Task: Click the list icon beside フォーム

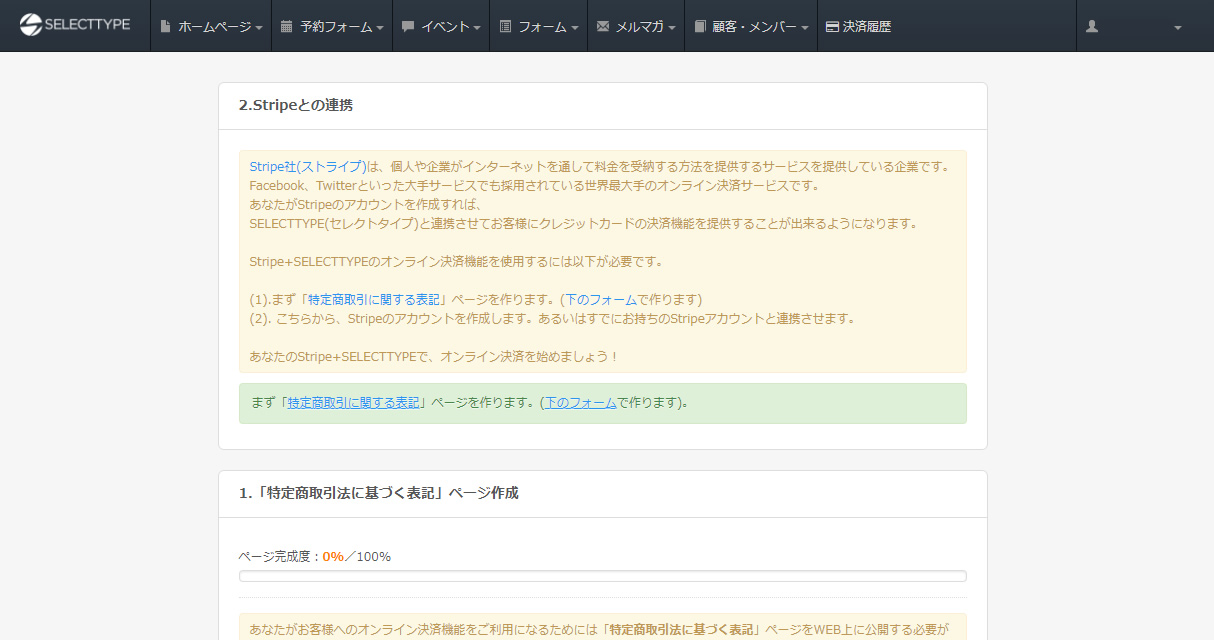Action: [x=505, y=27]
